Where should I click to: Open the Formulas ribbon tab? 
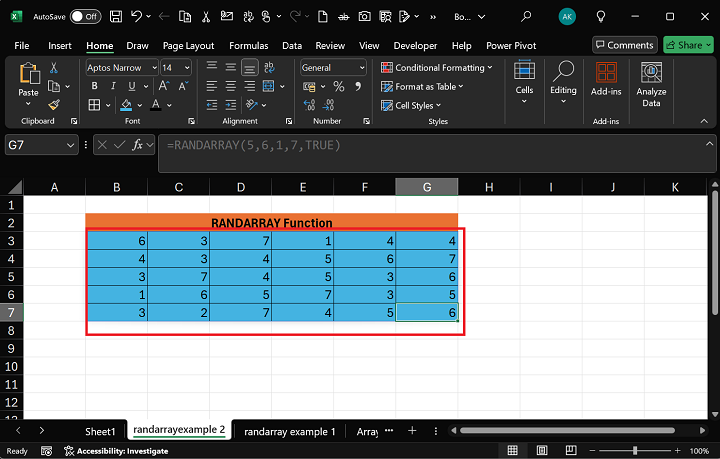[x=248, y=46]
